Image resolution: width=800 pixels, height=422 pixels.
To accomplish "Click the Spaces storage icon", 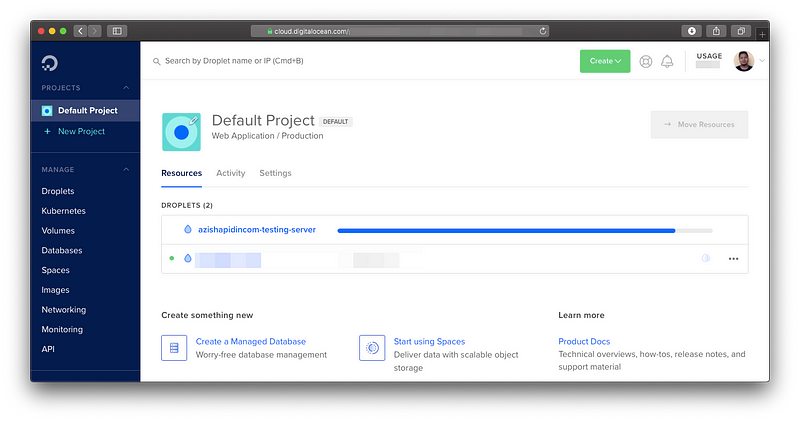I will 372,348.
